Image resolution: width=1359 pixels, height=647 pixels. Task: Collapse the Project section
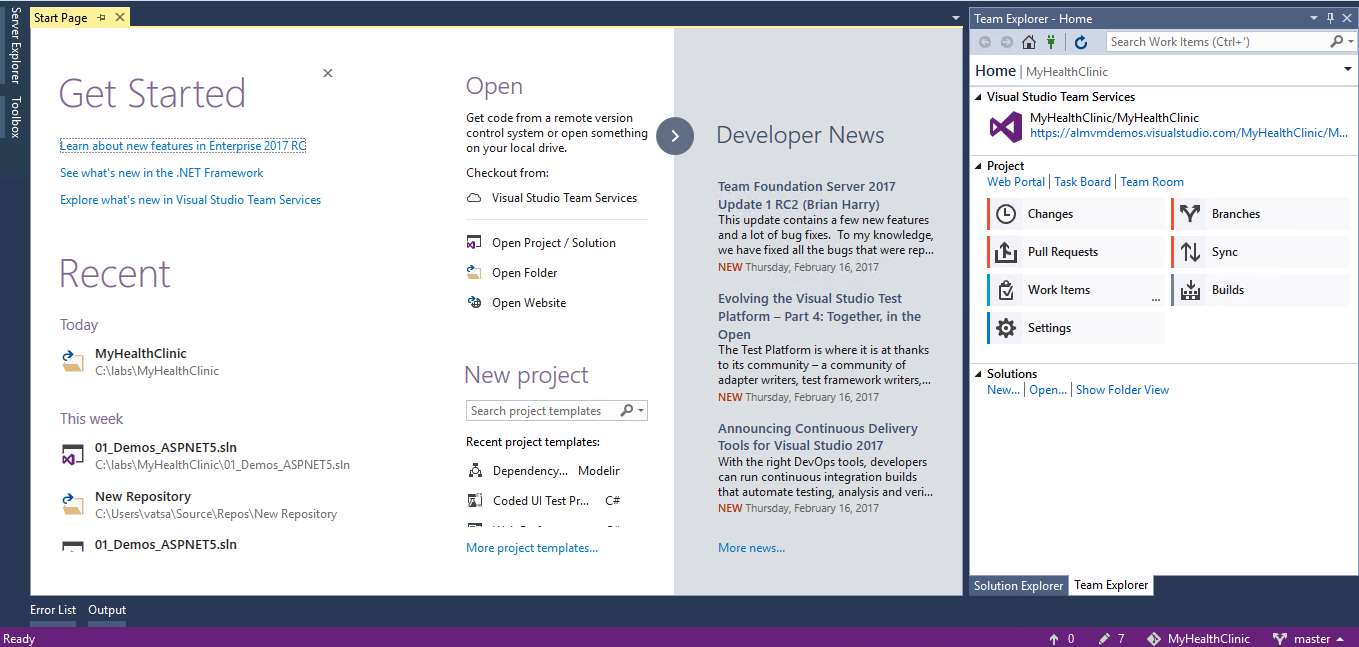(x=979, y=166)
